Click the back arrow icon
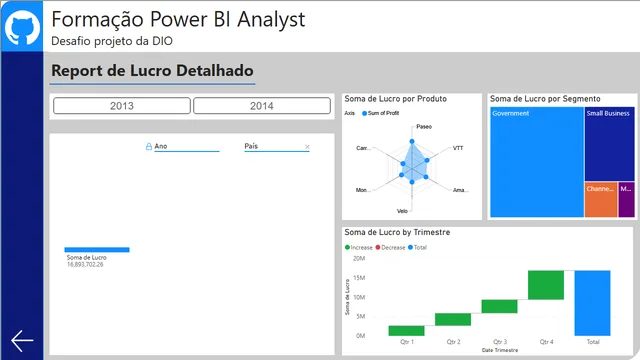Image resolution: width=640 pixels, height=360 pixels. coord(22,341)
